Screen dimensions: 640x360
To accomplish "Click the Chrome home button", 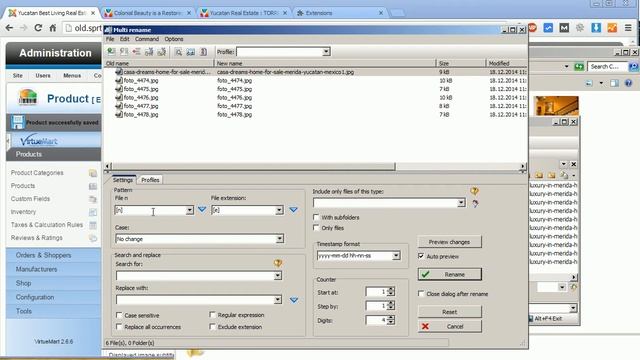I will [53, 28].
